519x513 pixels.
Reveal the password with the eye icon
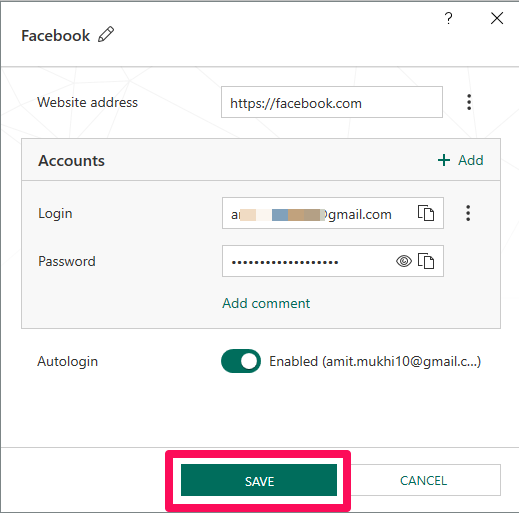tap(404, 261)
